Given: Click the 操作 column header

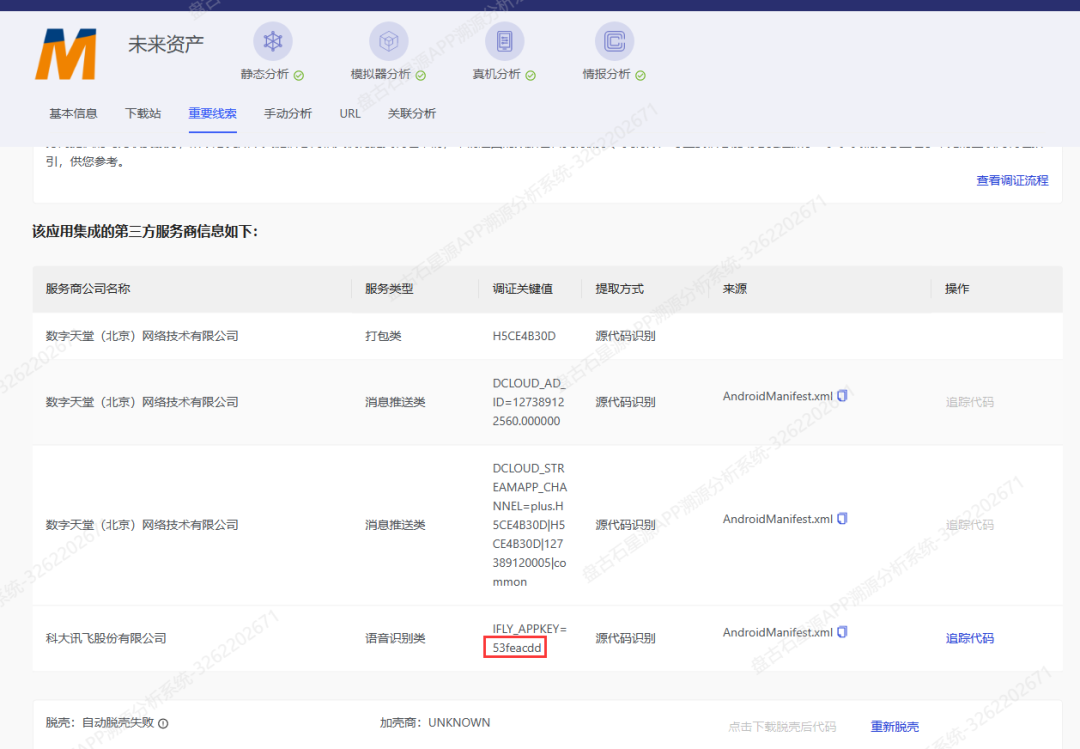Looking at the screenshot, I should click(957, 289).
